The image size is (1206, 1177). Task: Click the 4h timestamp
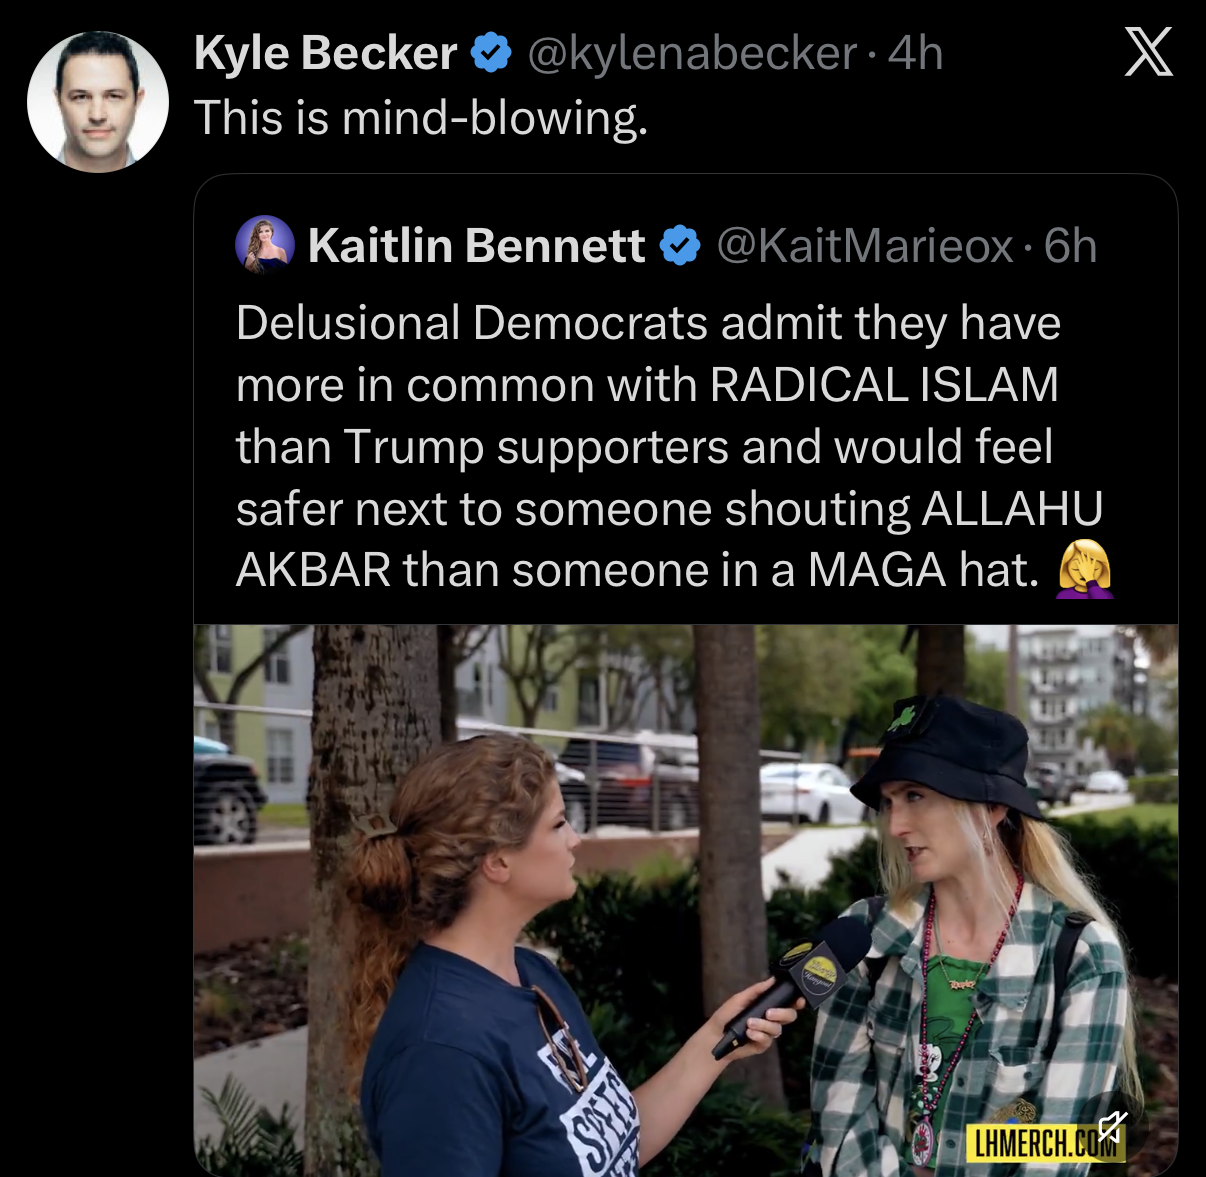pyautogui.click(x=916, y=53)
